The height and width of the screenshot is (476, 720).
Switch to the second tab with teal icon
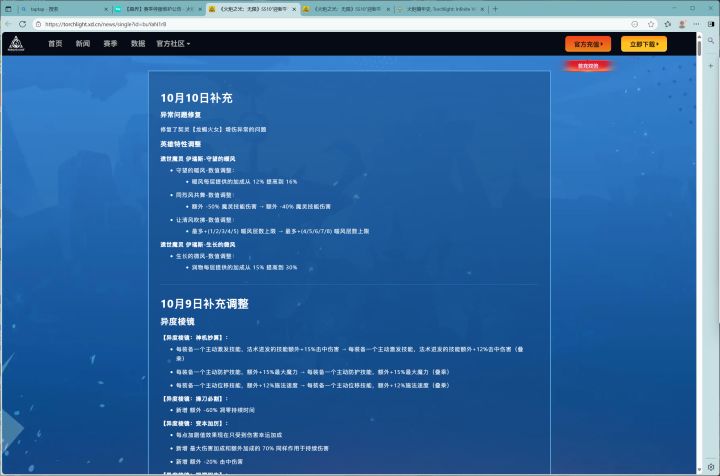(x=159, y=9)
